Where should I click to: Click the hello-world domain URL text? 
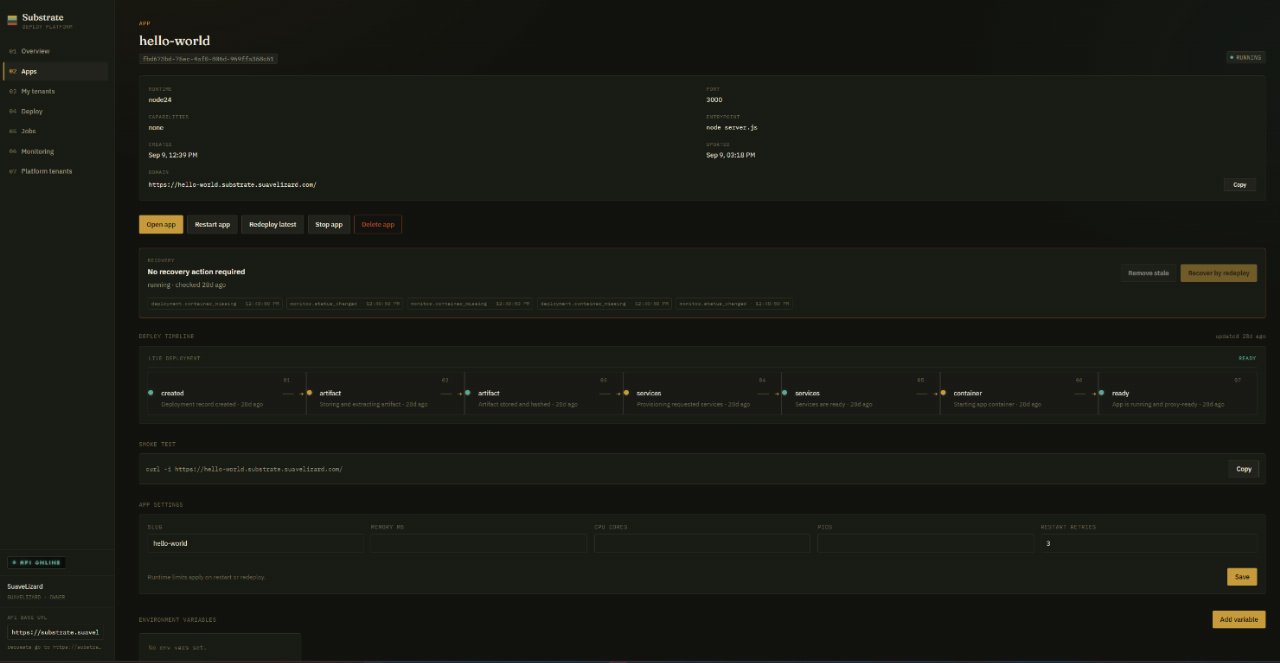(232, 185)
